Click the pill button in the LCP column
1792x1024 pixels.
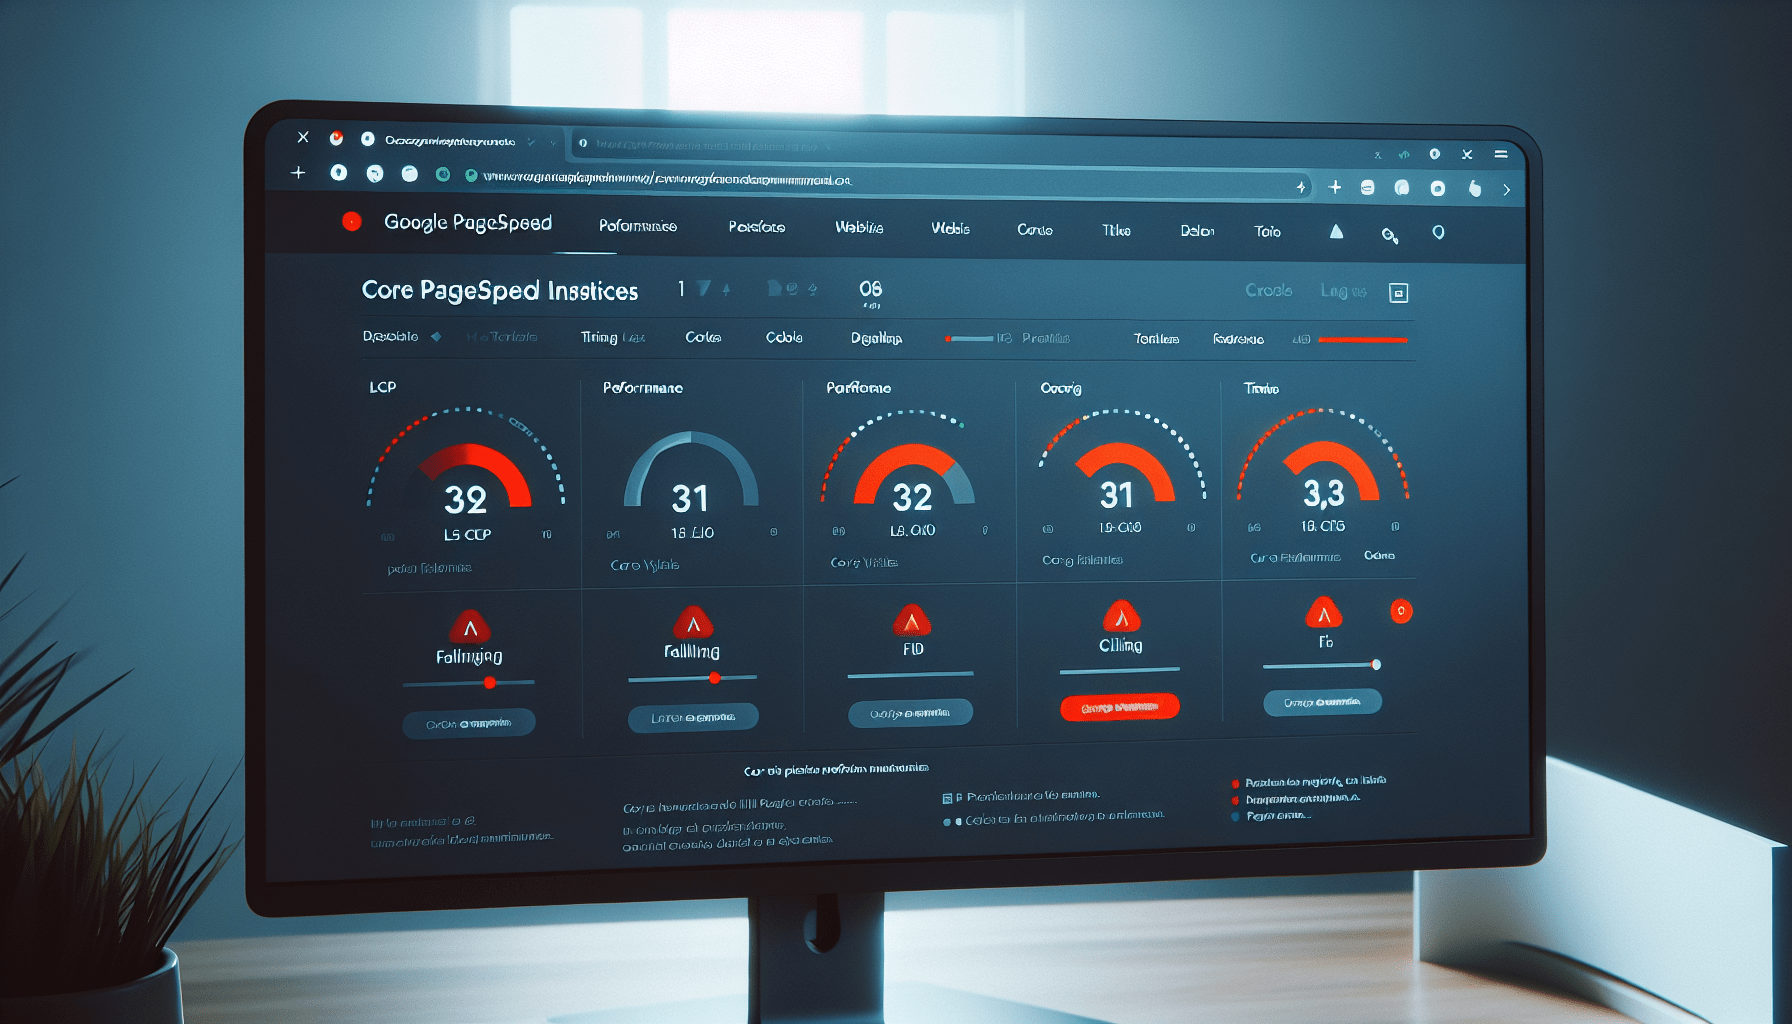[x=469, y=723]
